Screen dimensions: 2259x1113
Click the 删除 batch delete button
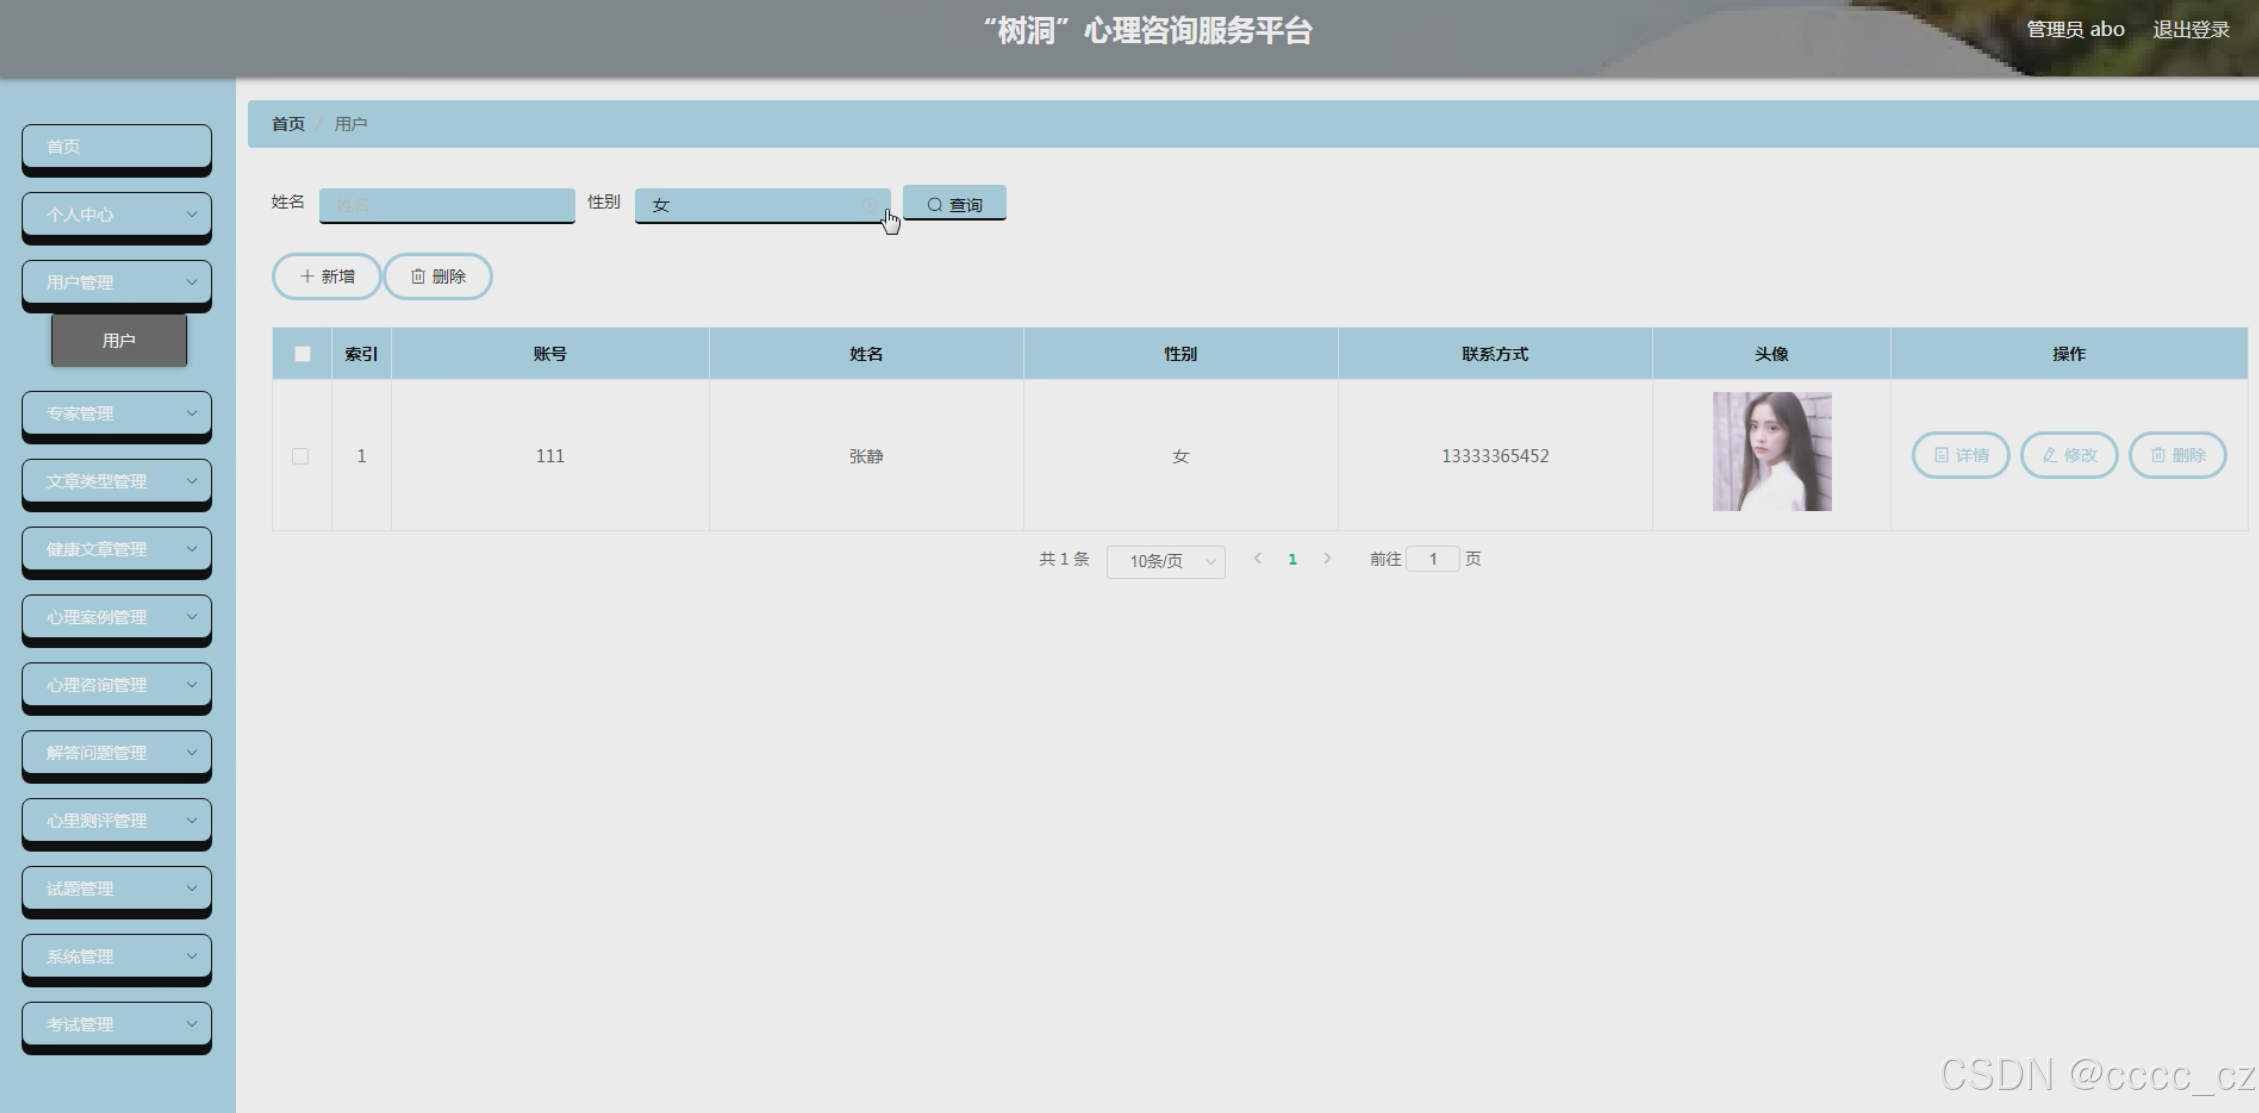(x=438, y=276)
